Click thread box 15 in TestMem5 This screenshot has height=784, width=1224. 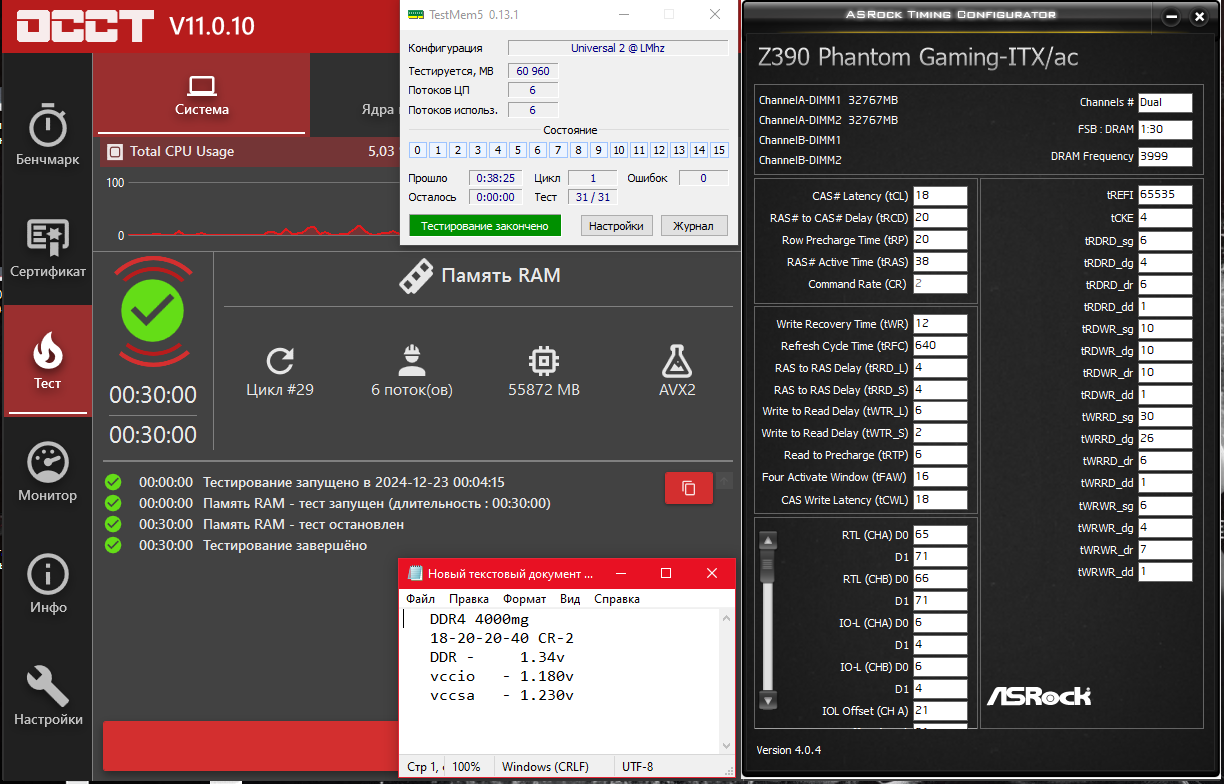[x=719, y=150]
